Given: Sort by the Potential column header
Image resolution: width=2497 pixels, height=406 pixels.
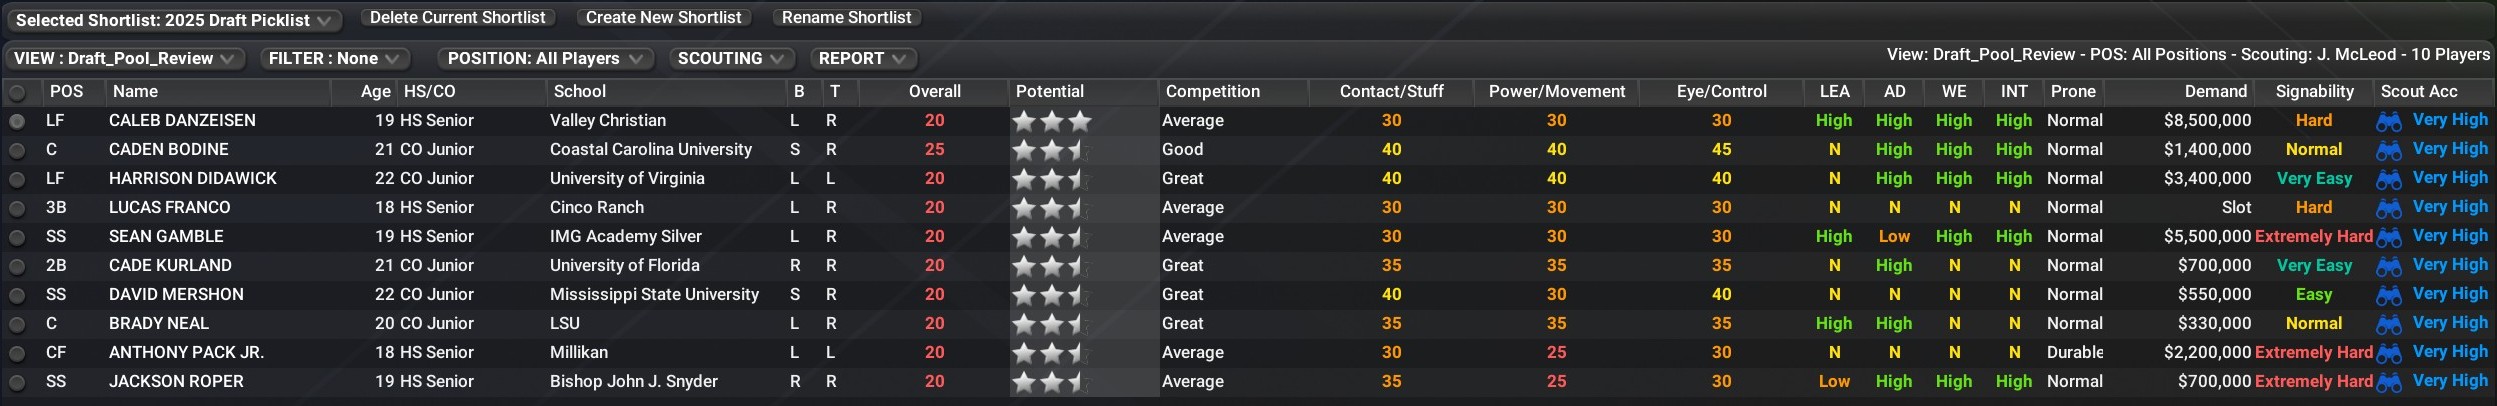Looking at the screenshot, I should click(x=1049, y=92).
